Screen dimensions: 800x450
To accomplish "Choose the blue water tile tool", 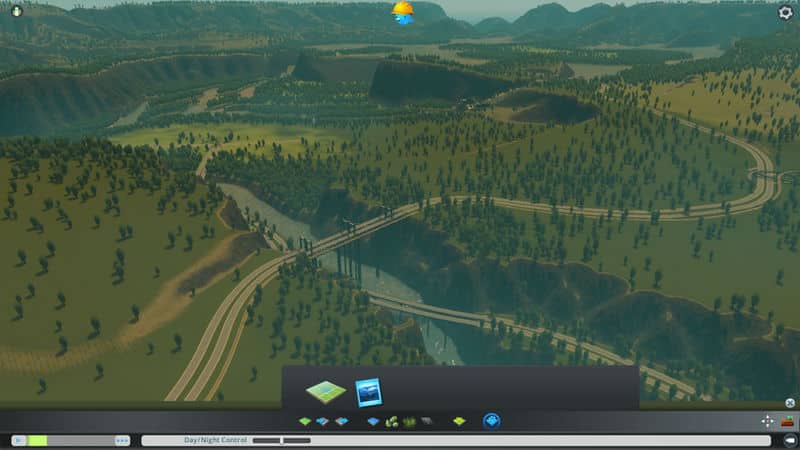I will pyautogui.click(x=322, y=421).
